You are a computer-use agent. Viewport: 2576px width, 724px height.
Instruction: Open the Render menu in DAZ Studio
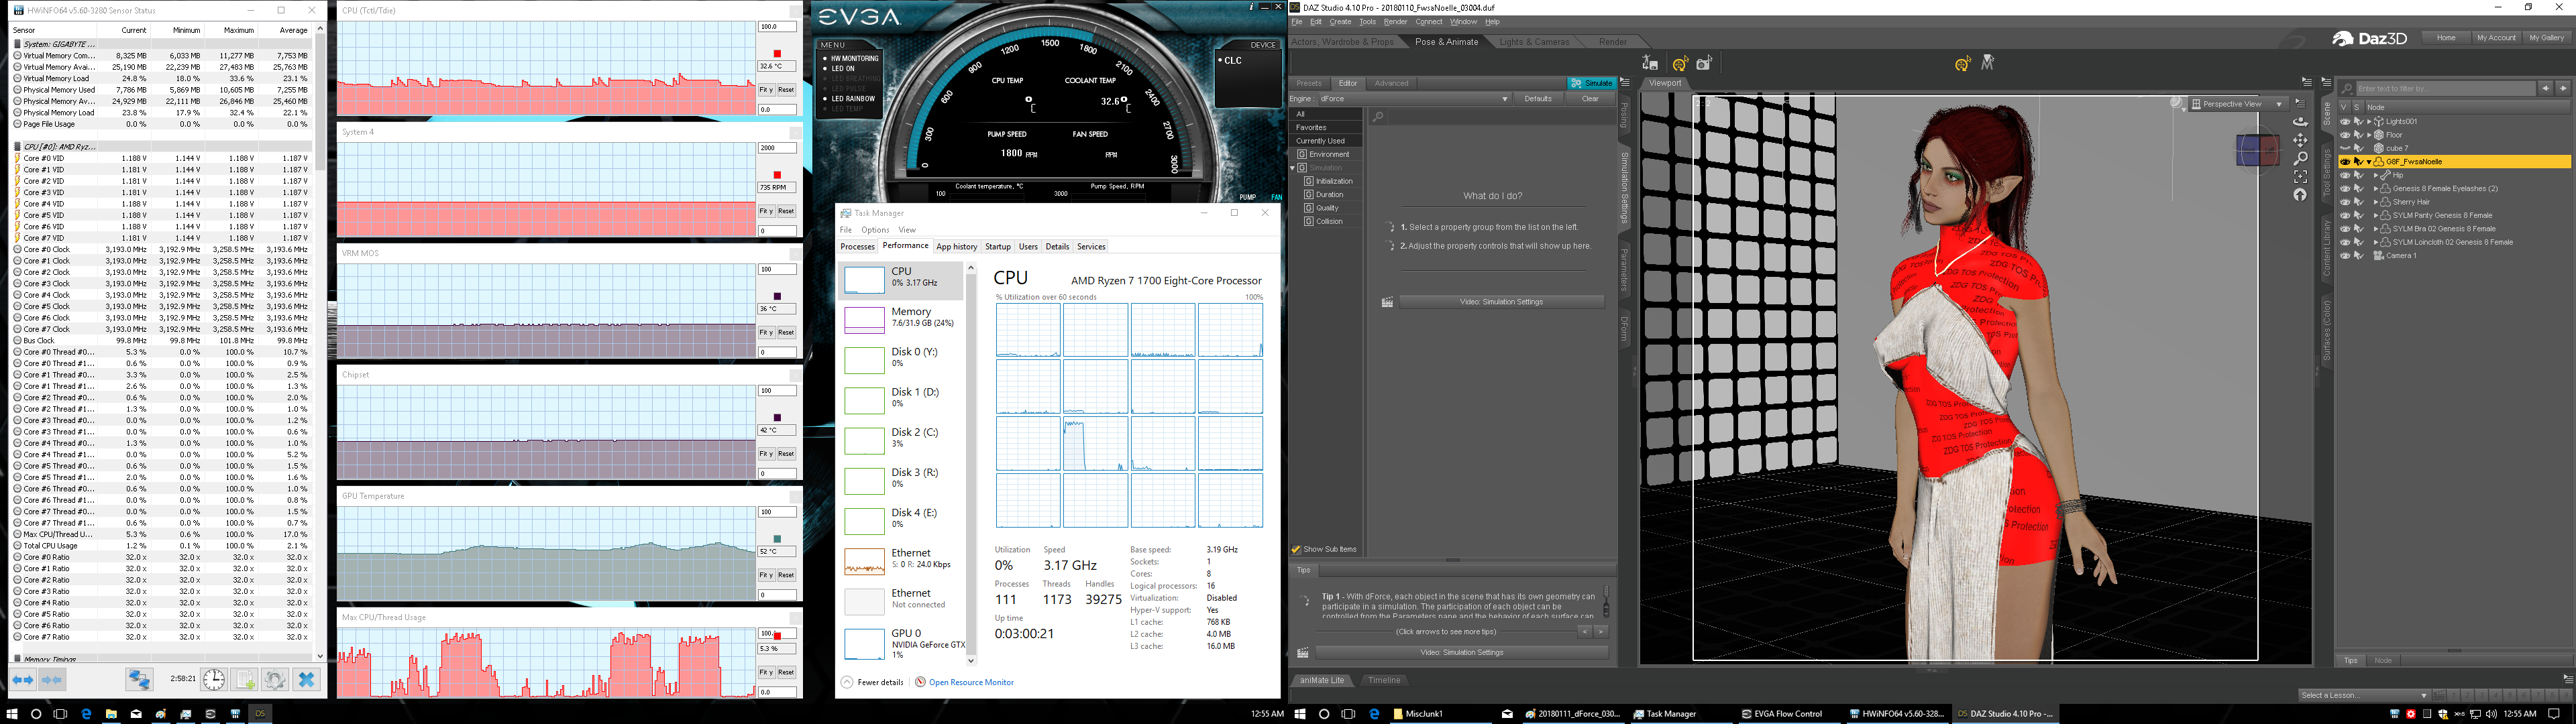coord(1395,22)
